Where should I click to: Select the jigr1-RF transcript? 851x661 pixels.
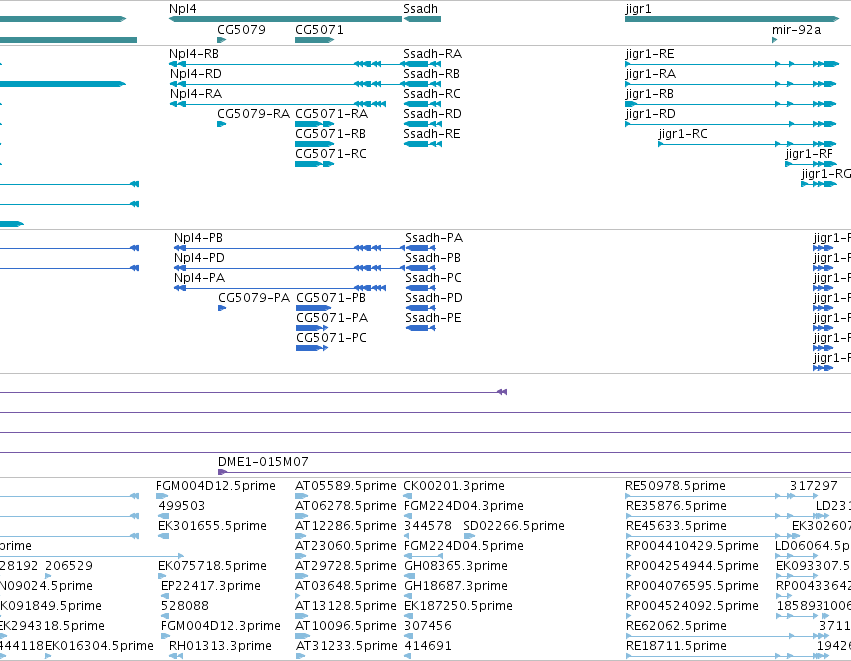809,154
